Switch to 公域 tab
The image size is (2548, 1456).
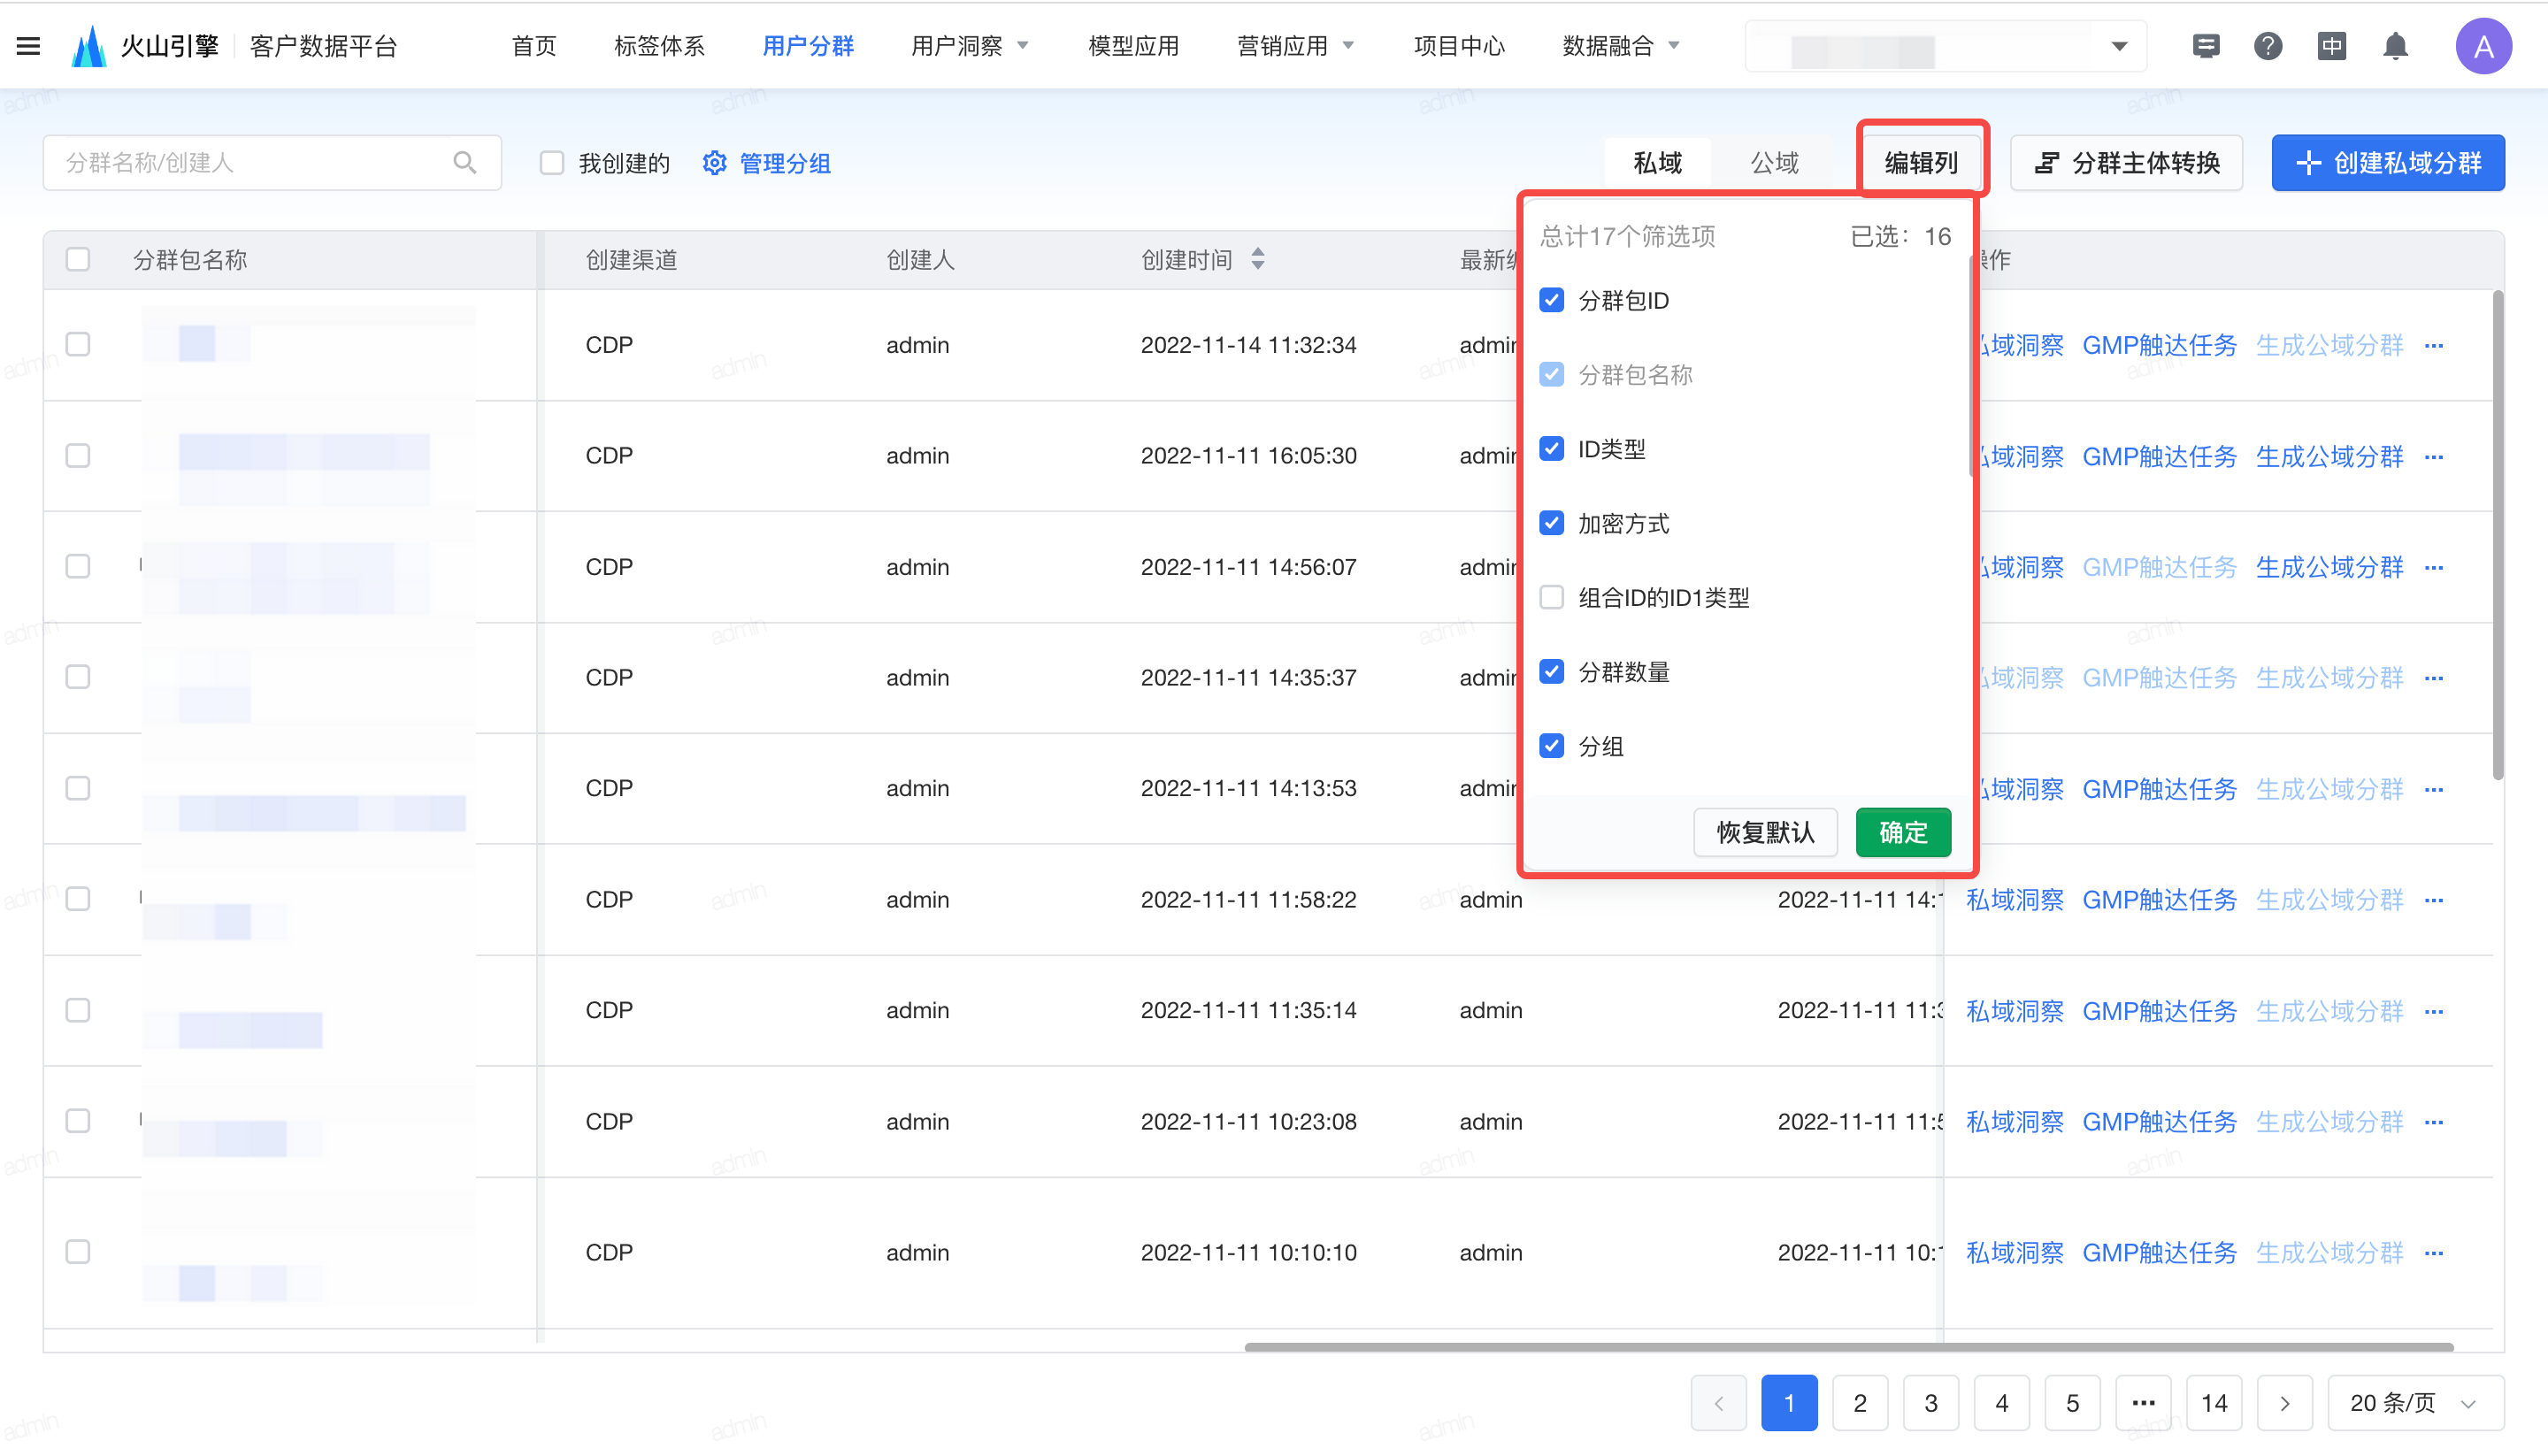point(1774,163)
